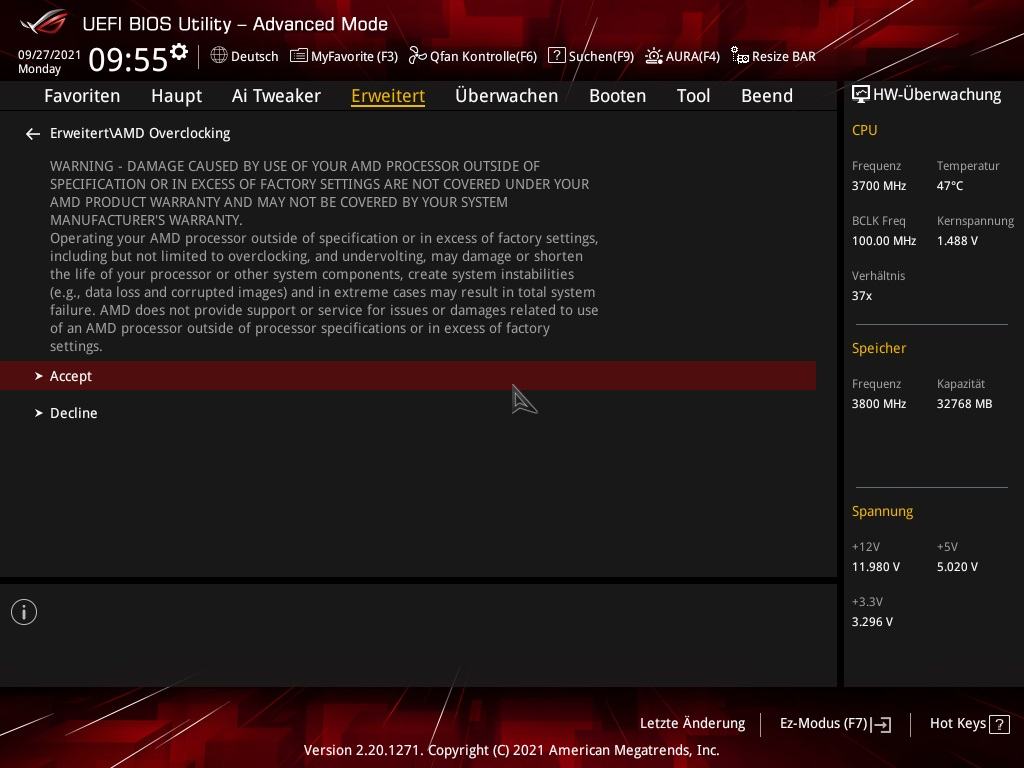This screenshot has width=1024, height=768.
Task: Open the Favoriten tab
Action: [x=82, y=96]
